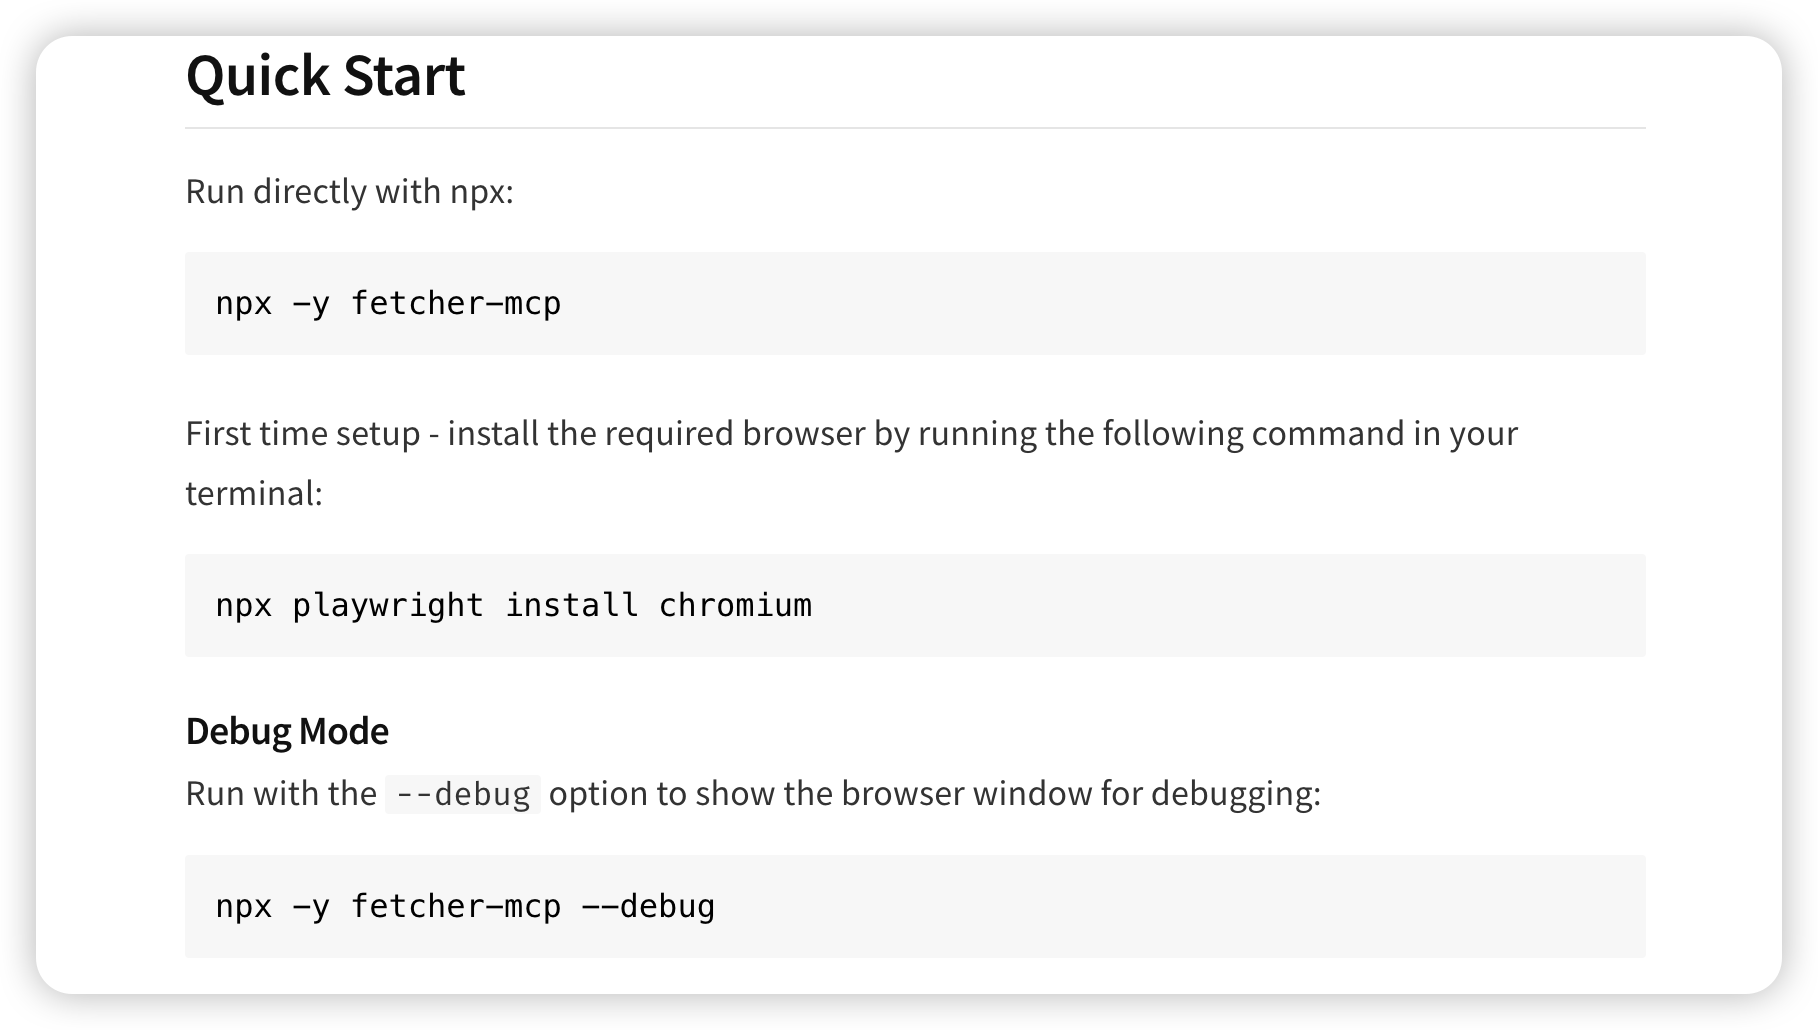Click 'npx' in the playwright command
Screen dimensions: 1818x1030
244,607
